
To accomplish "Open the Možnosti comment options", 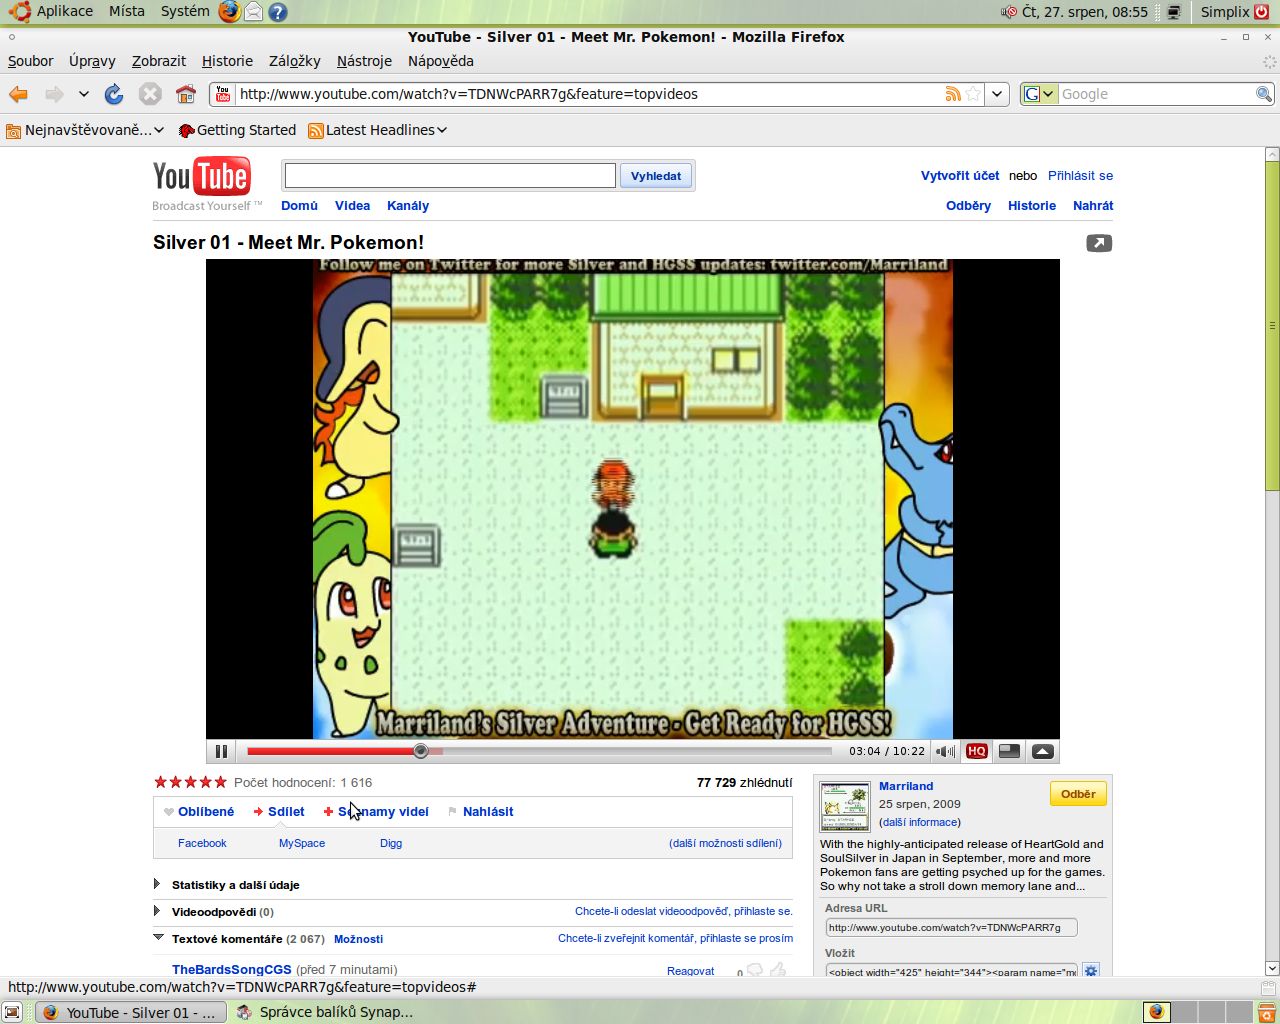I will 358,939.
